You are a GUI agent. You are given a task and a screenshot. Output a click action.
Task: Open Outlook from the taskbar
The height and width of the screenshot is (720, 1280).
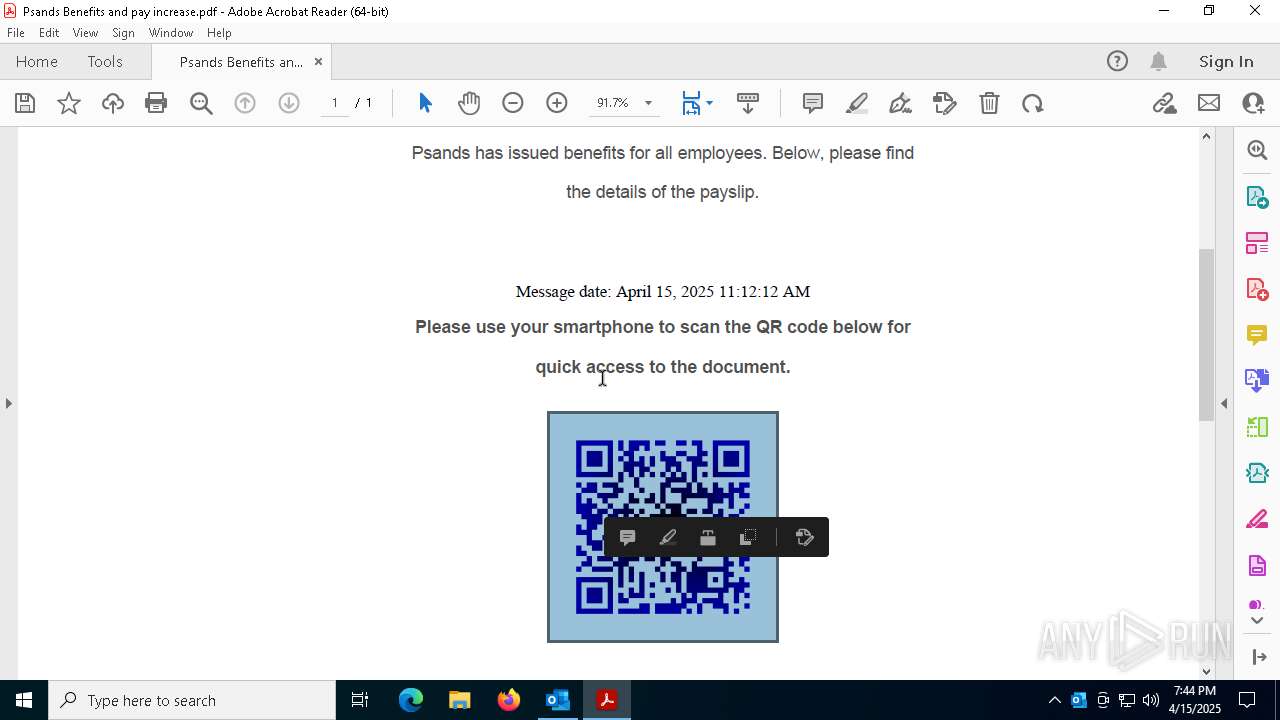click(x=557, y=700)
